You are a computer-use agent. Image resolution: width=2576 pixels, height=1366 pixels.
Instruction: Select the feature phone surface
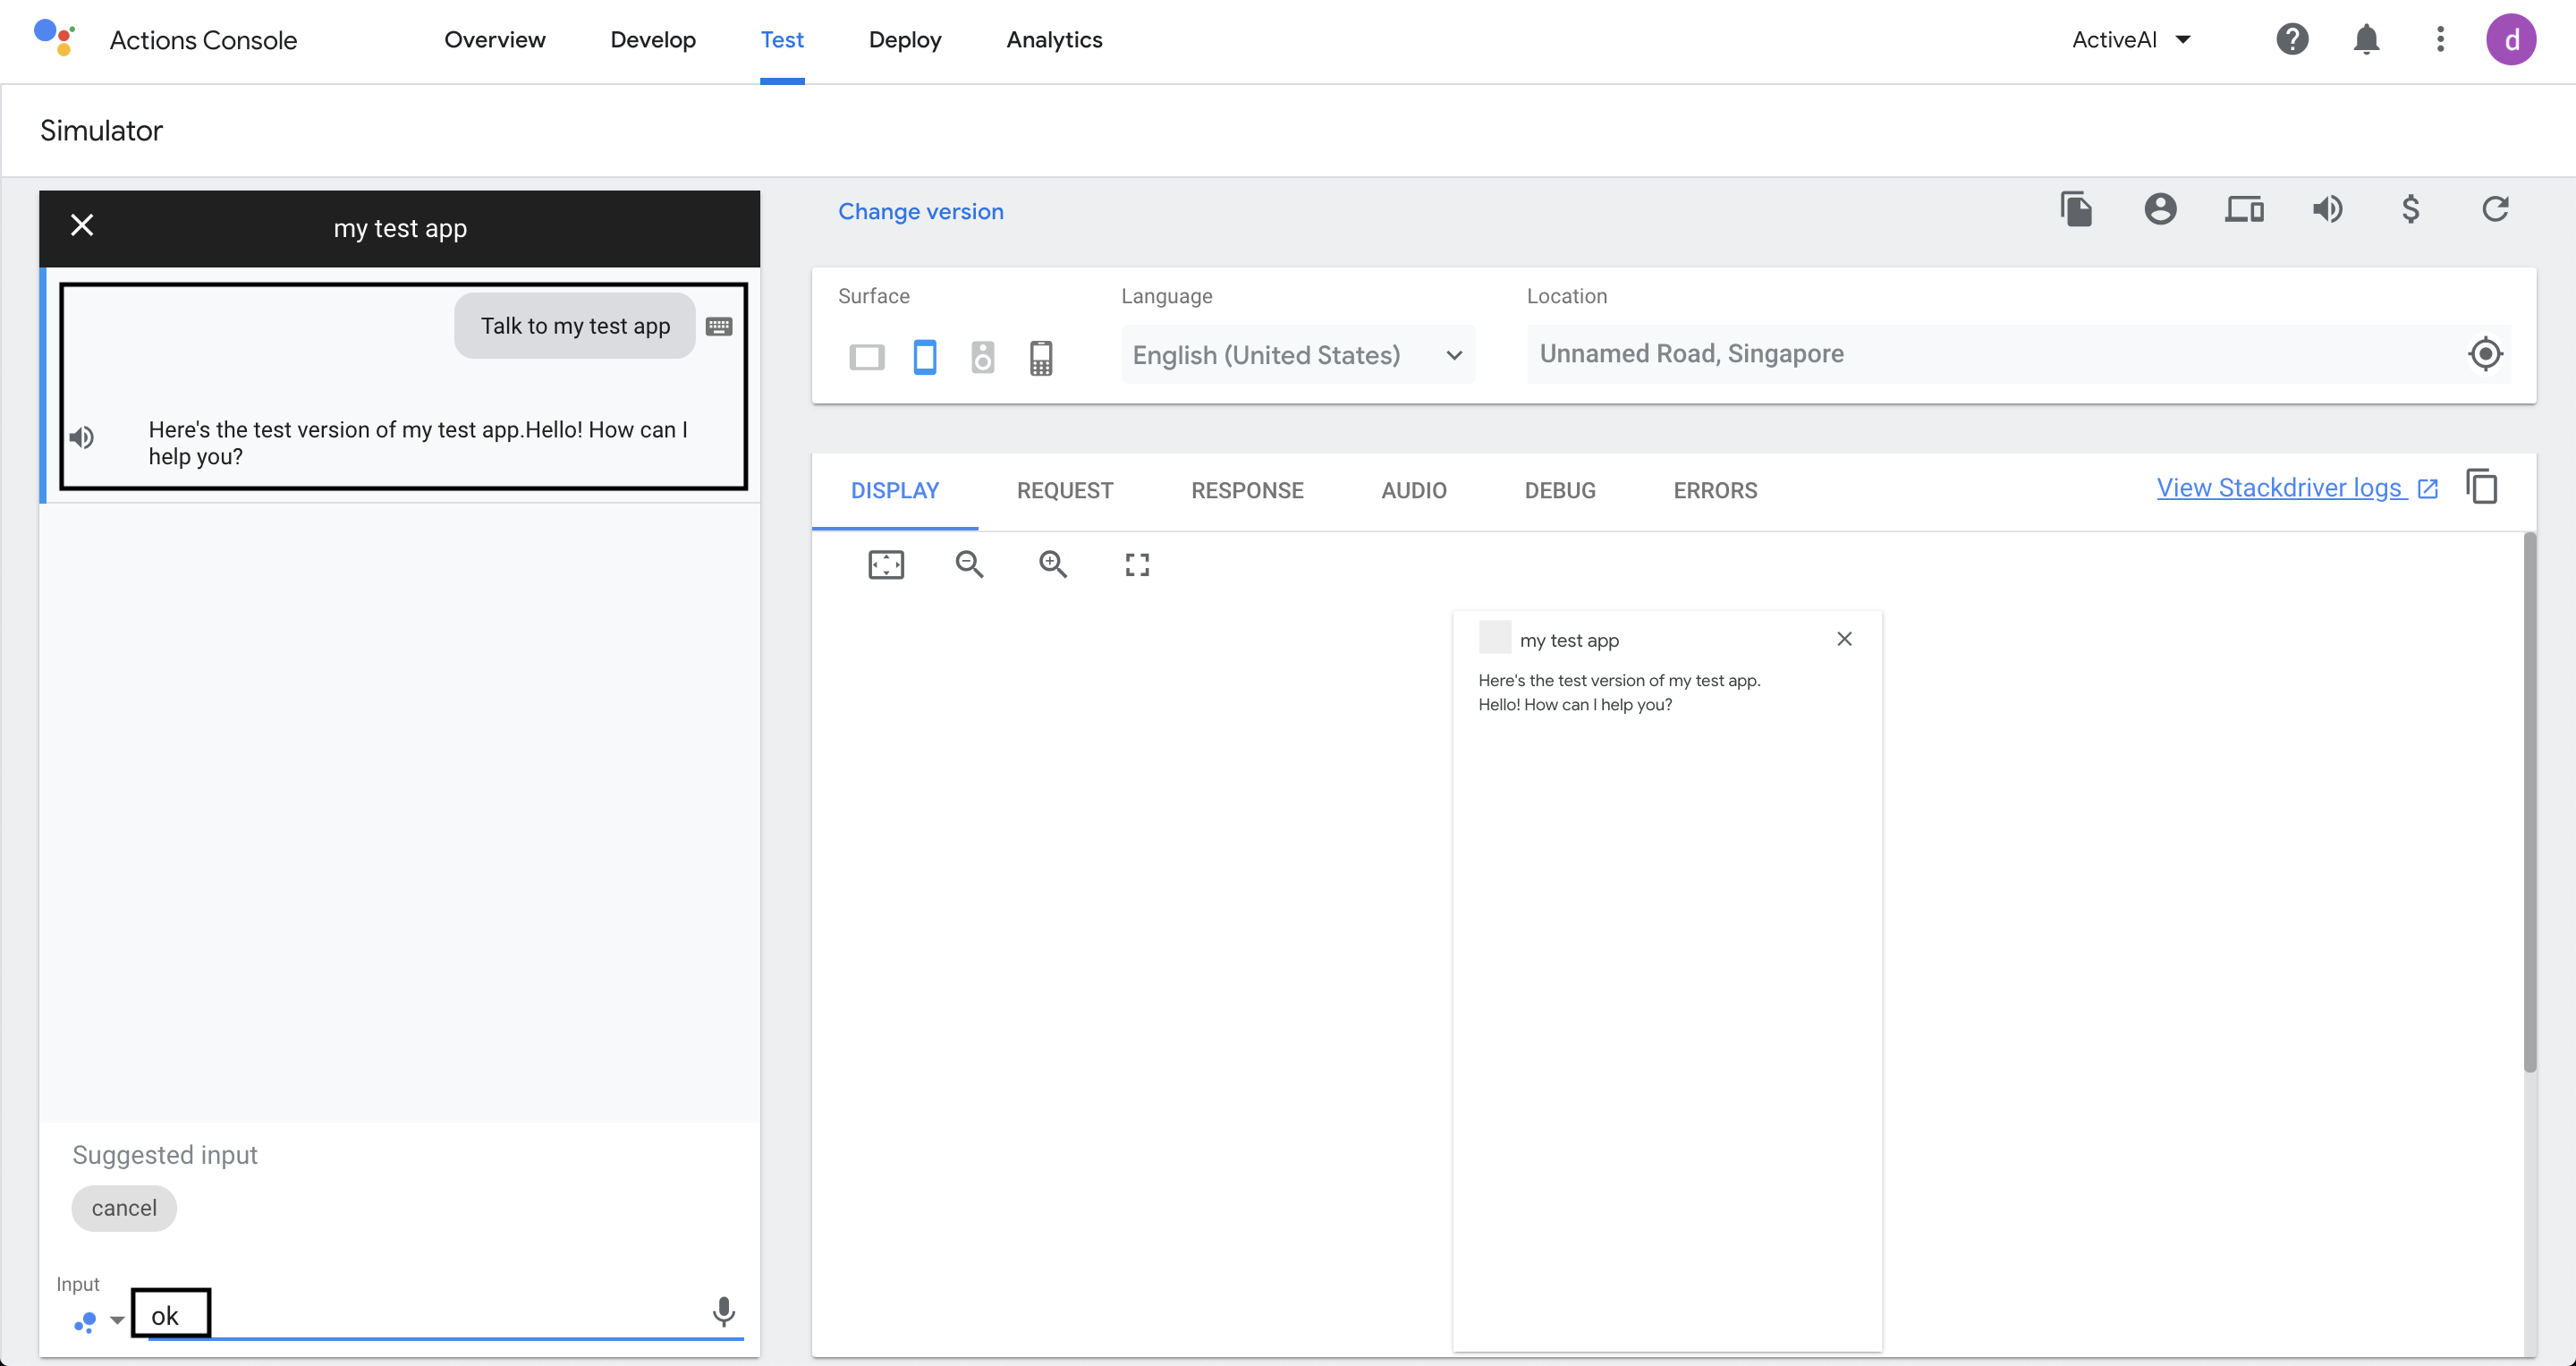pos(1041,357)
